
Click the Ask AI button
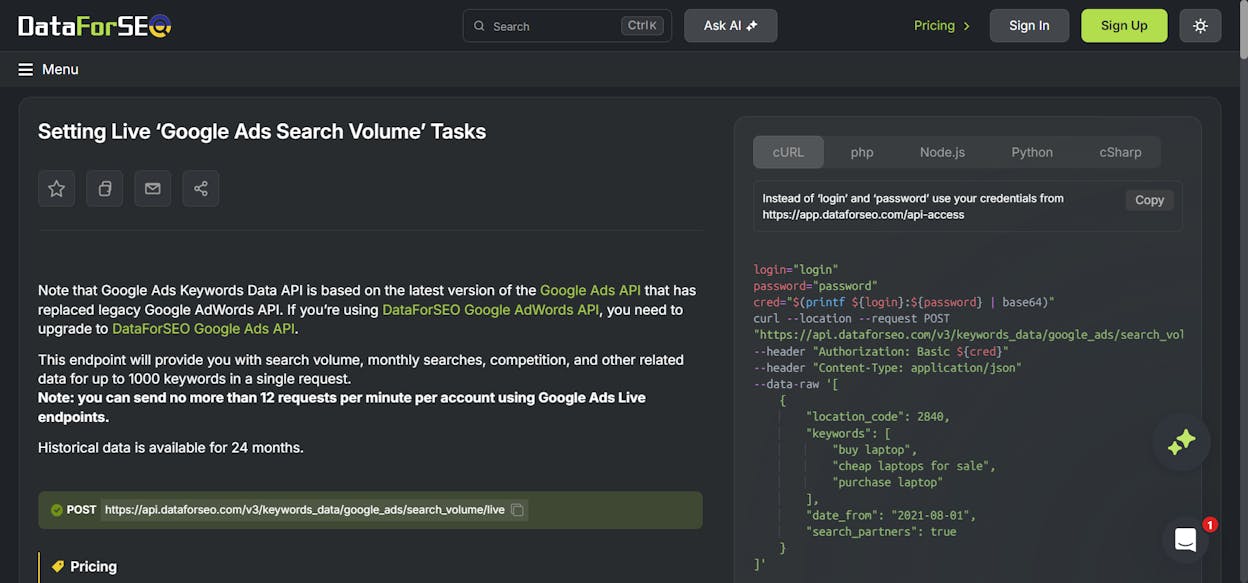(730, 26)
